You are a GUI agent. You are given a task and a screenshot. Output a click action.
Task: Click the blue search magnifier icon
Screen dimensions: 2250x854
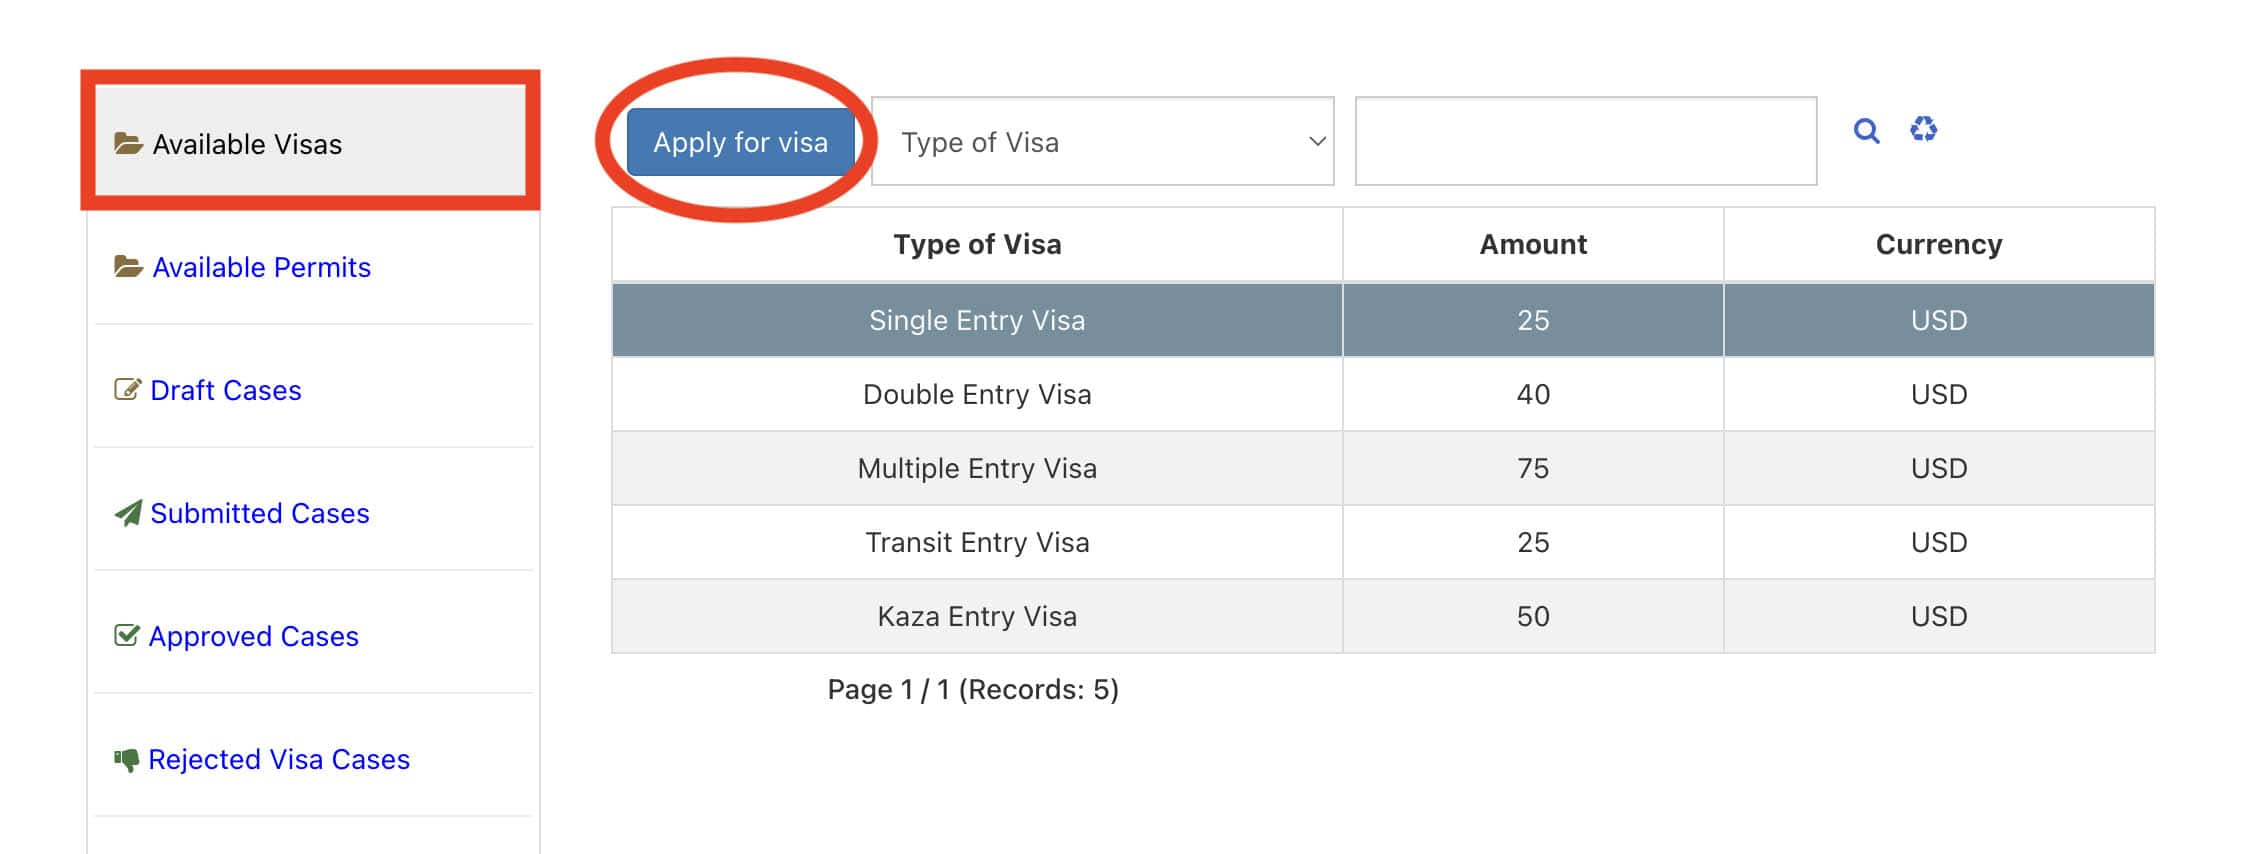pos(1866,131)
